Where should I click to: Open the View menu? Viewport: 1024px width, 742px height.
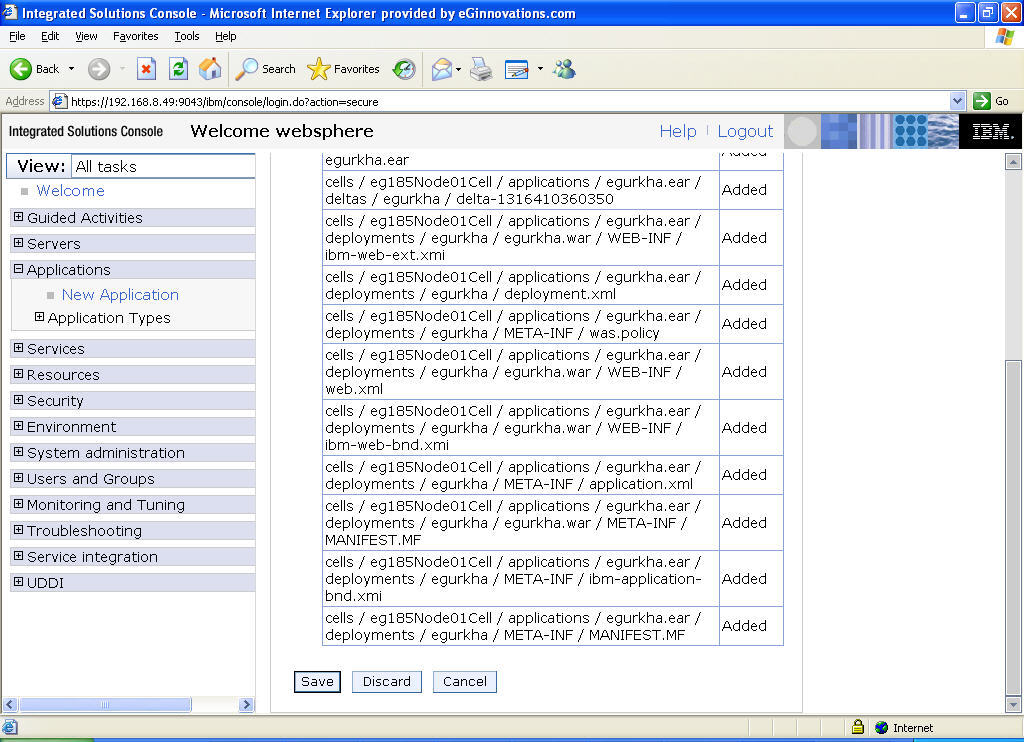(x=86, y=37)
